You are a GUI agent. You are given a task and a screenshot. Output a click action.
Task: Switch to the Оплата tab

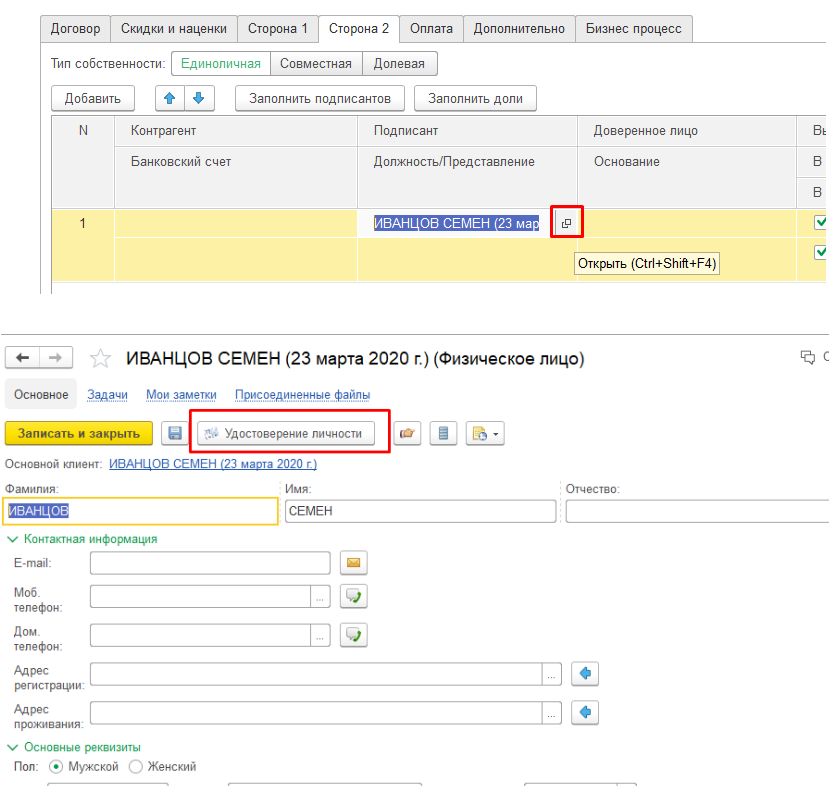(x=431, y=29)
